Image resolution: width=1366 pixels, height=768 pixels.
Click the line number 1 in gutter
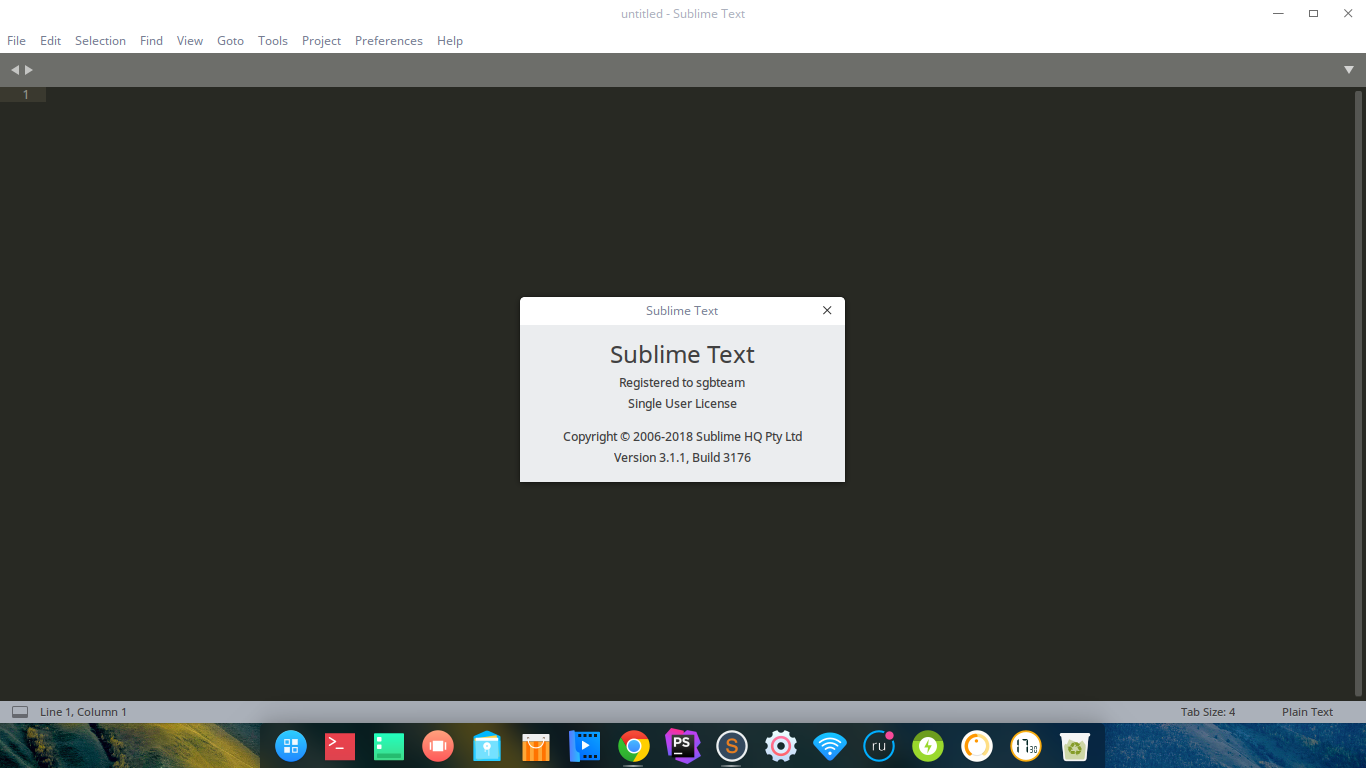[x=27, y=95]
